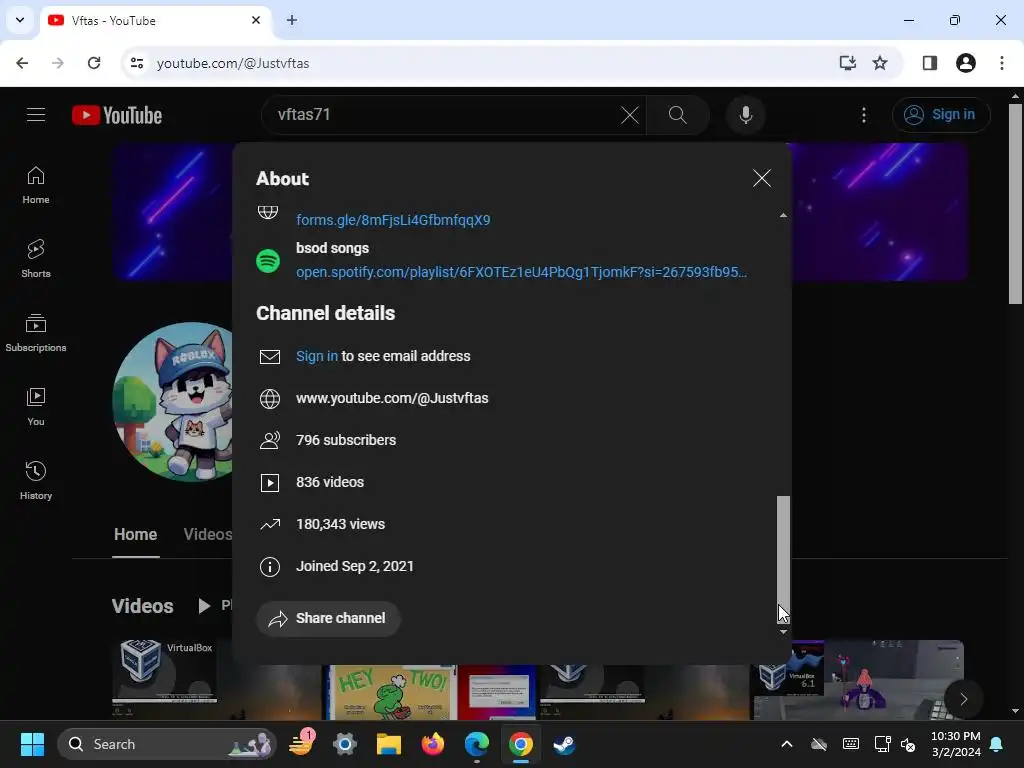Select the Vftas - YouTube tab
The image size is (1024, 768).
pos(157,20)
